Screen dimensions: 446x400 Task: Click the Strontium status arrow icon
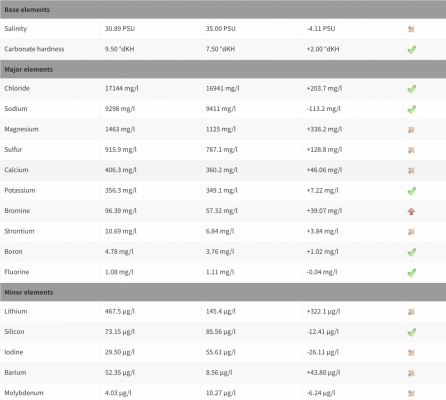(411, 232)
